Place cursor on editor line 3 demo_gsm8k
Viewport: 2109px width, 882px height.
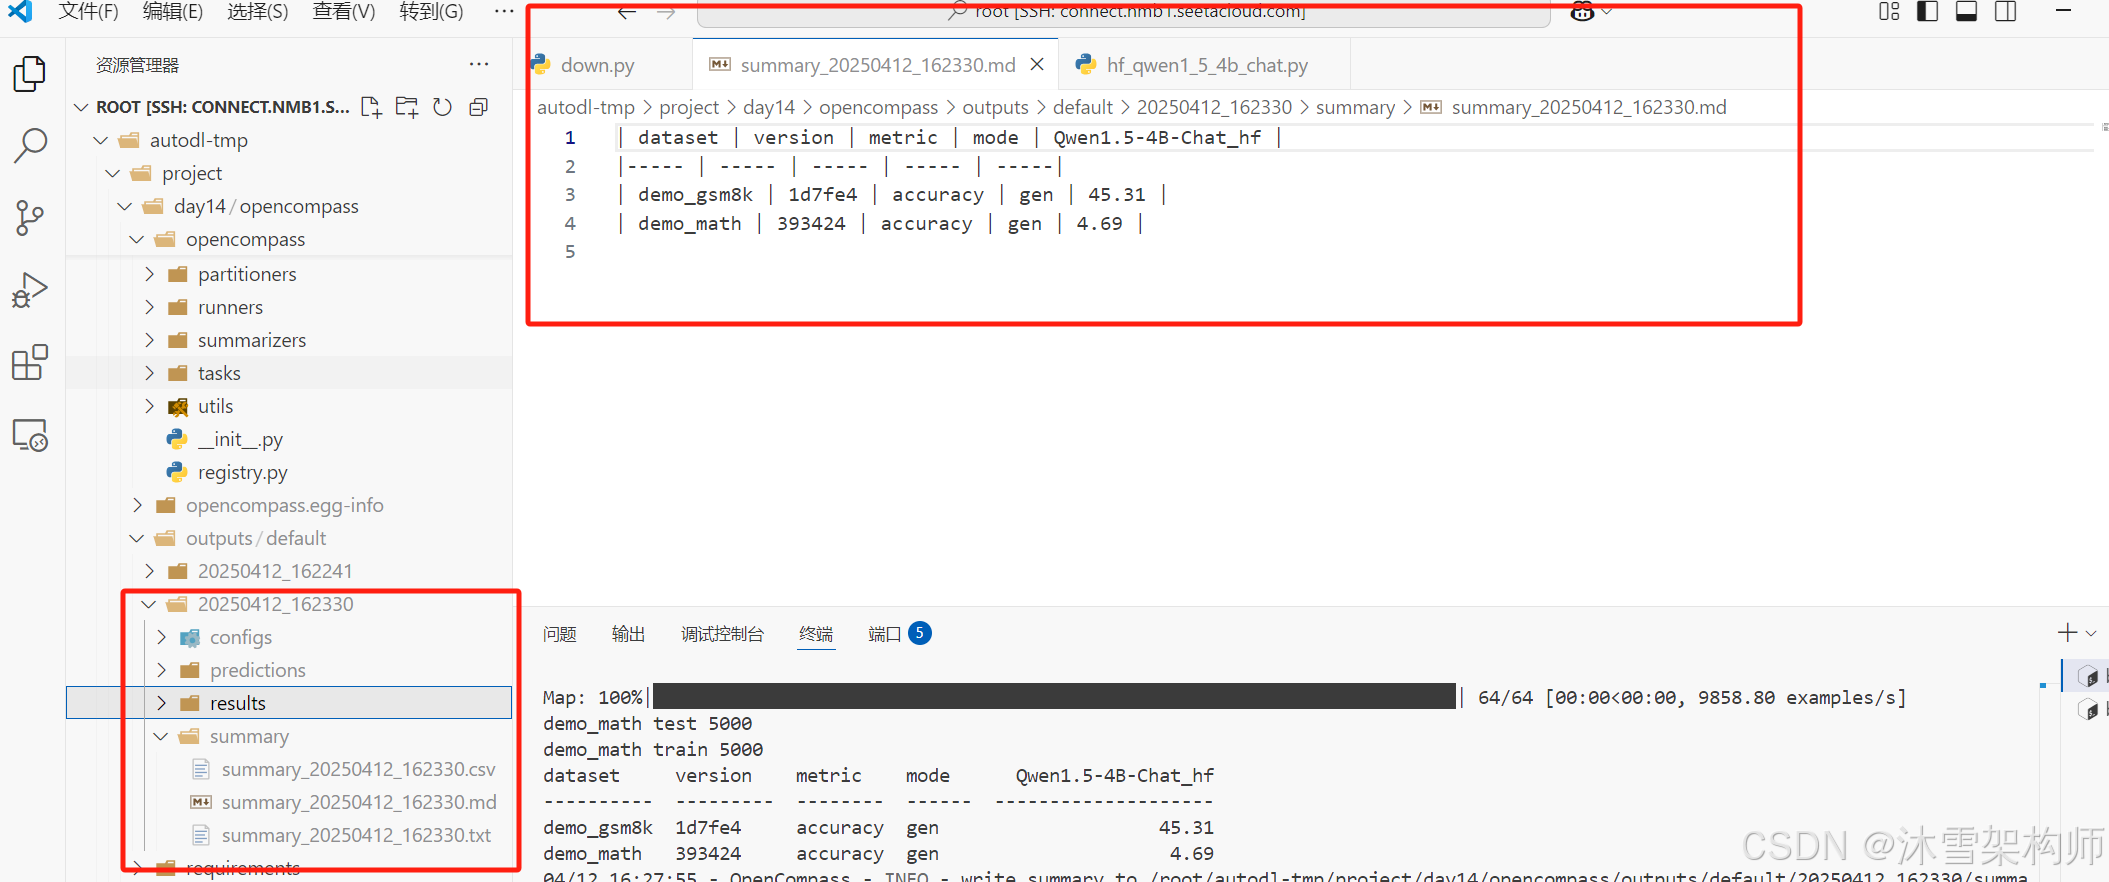[695, 195]
